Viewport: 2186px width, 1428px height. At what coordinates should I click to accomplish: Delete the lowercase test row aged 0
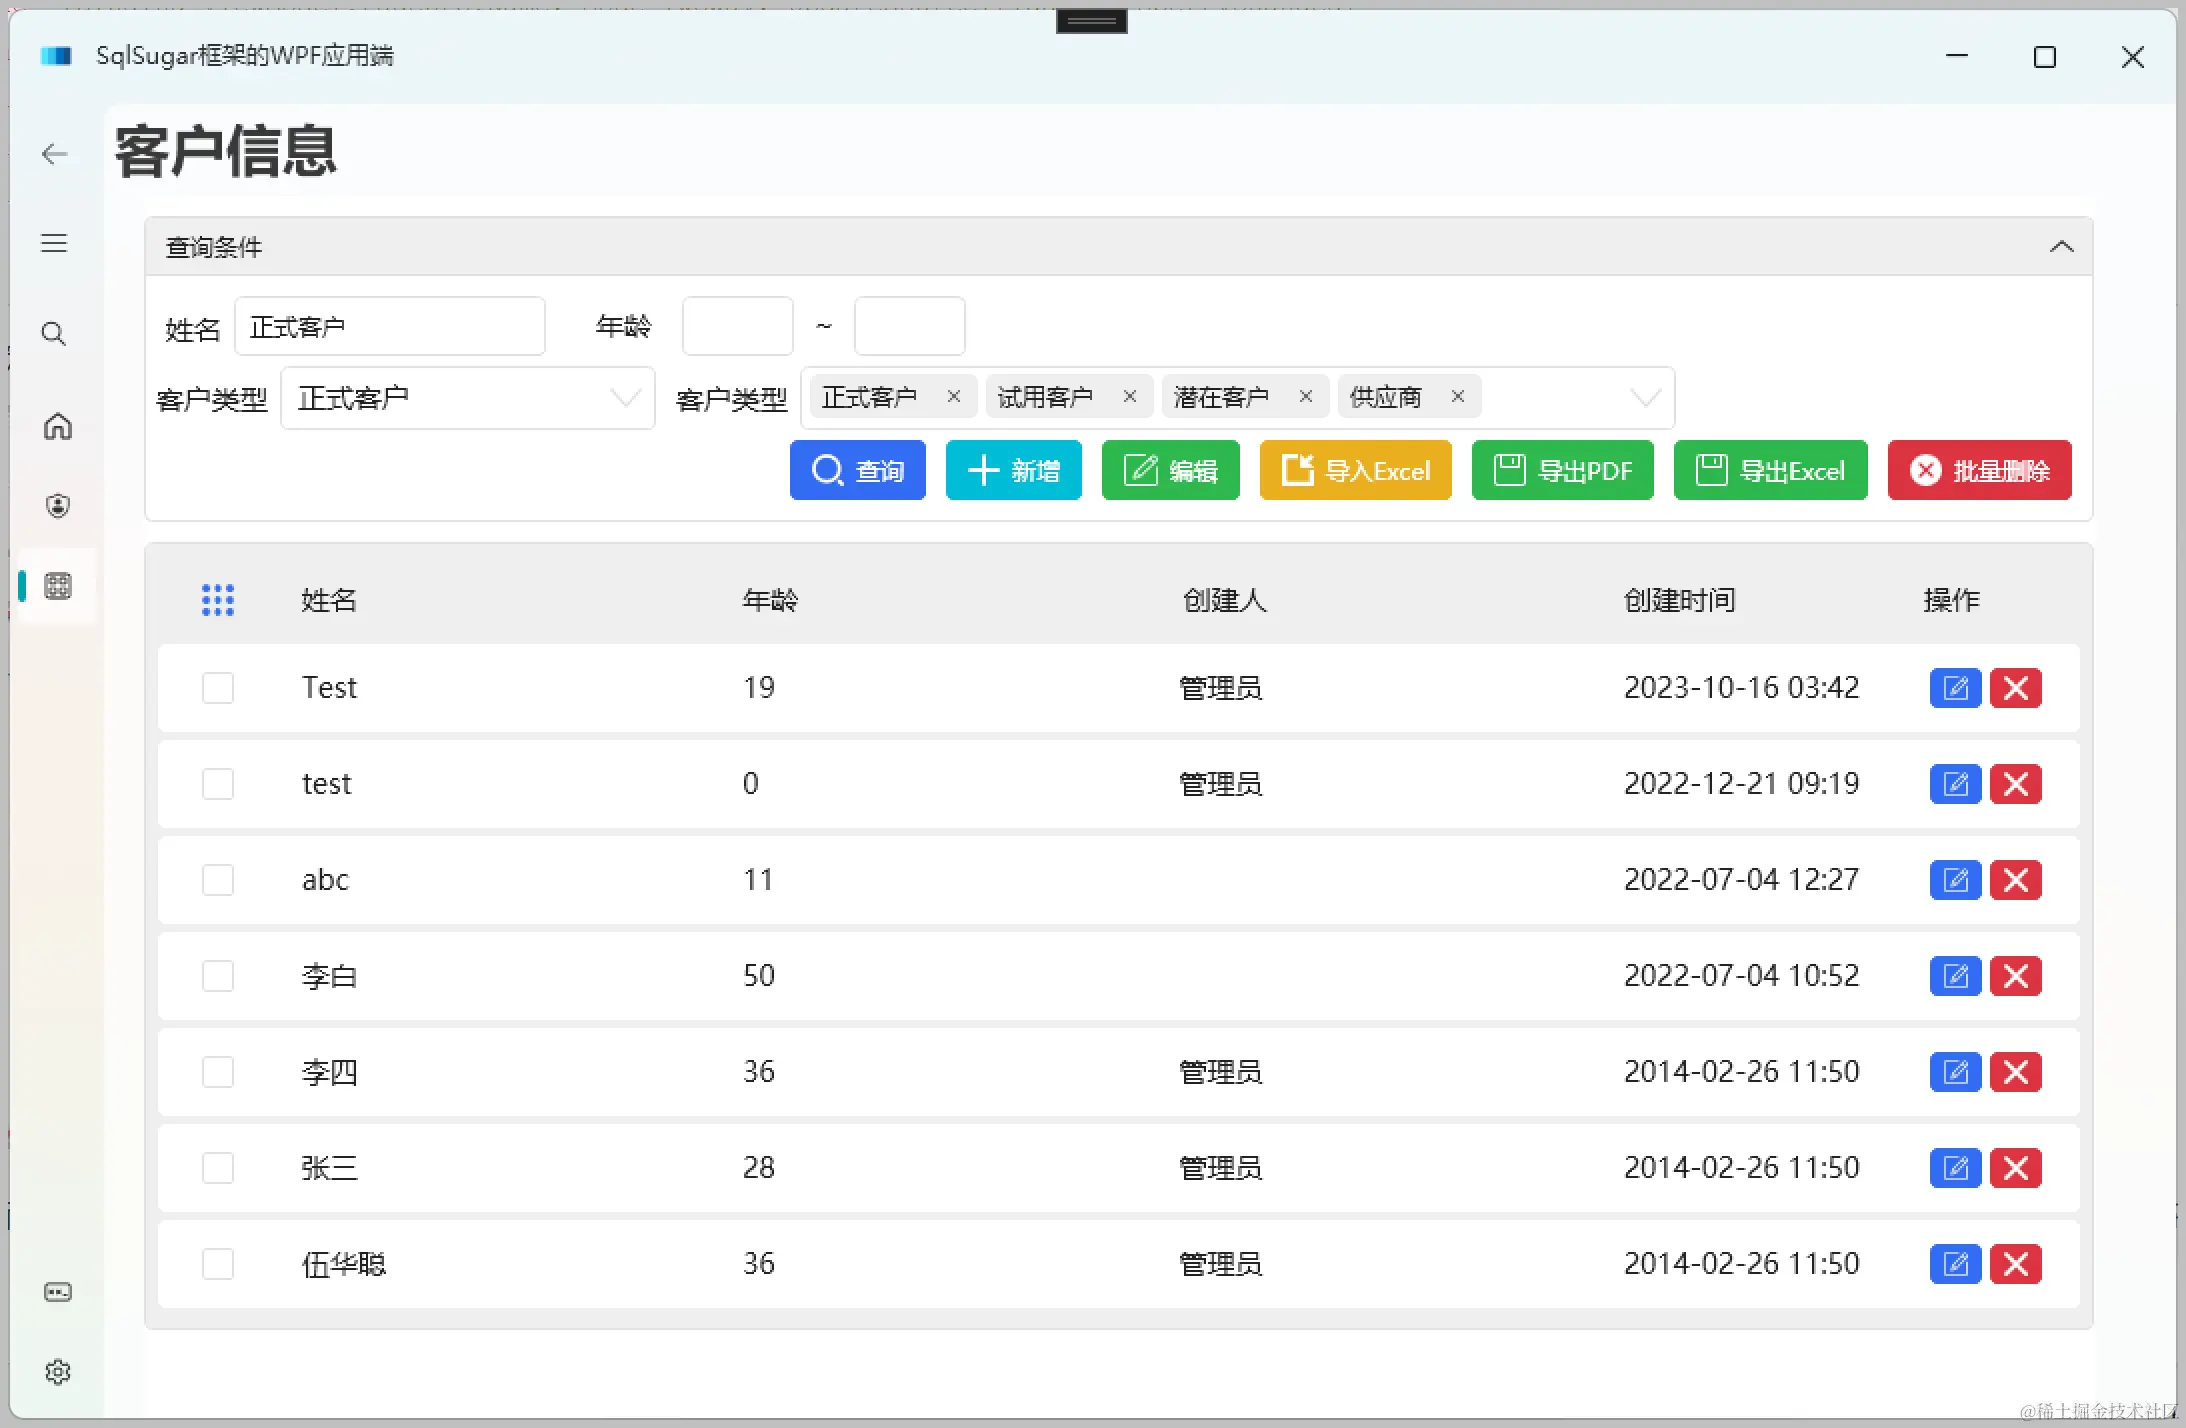[x=2016, y=784]
